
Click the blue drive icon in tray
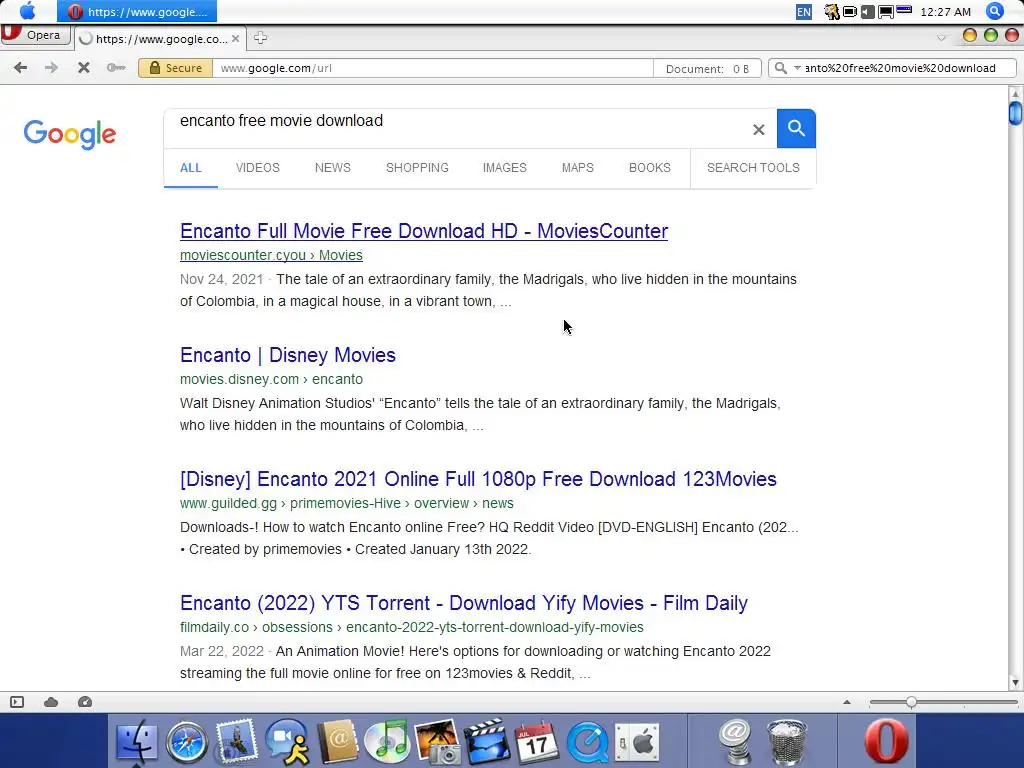click(x=904, y=10)
